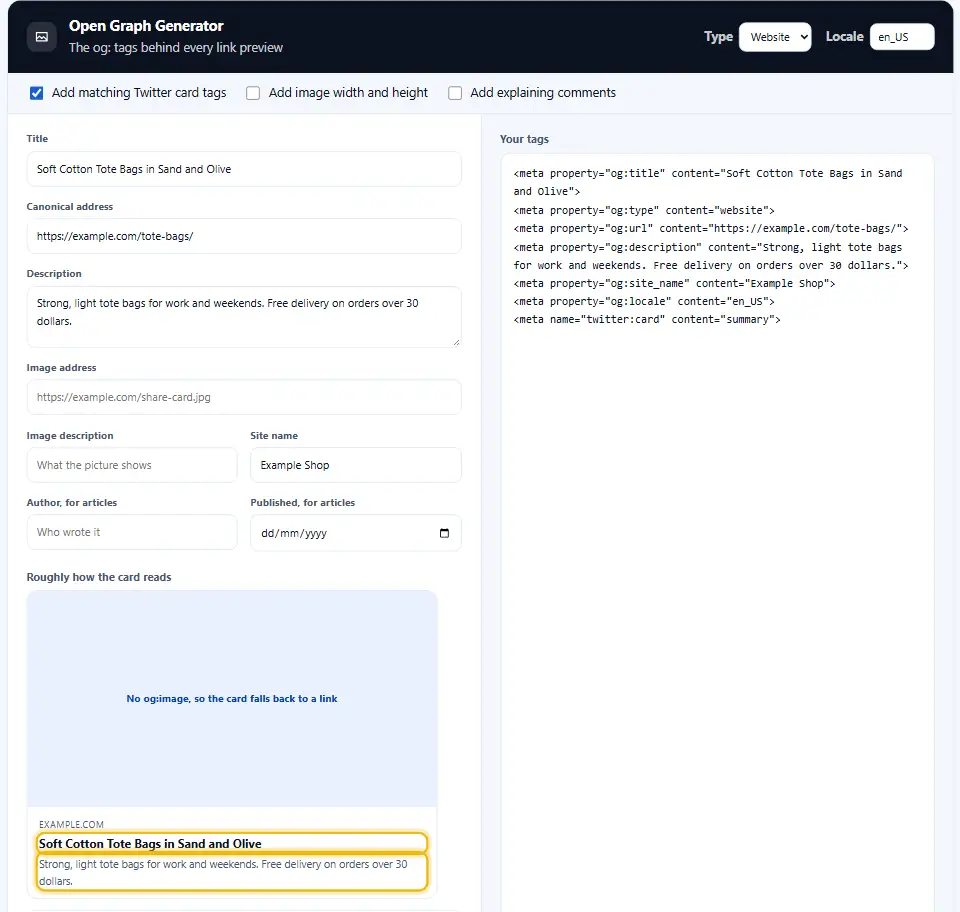This screenshot has width=960, height=912.
Task: Click the No og:image placeholder area
Action: pyautogui.click(x=232, y=698)
